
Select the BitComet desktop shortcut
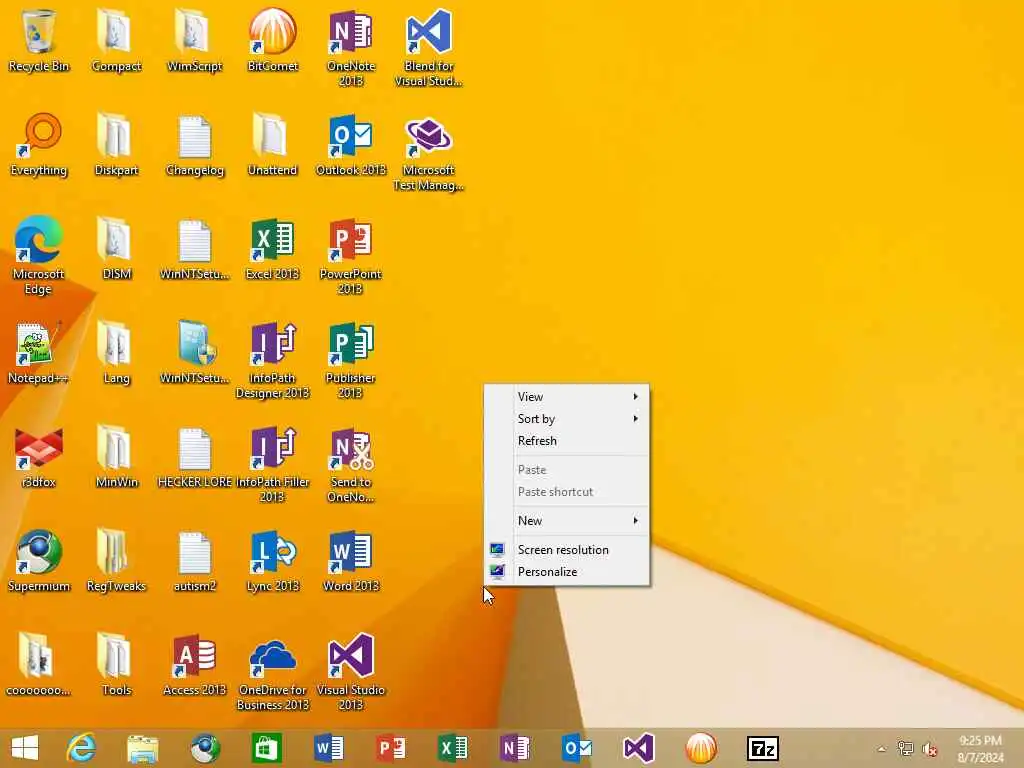pos(272,40)
